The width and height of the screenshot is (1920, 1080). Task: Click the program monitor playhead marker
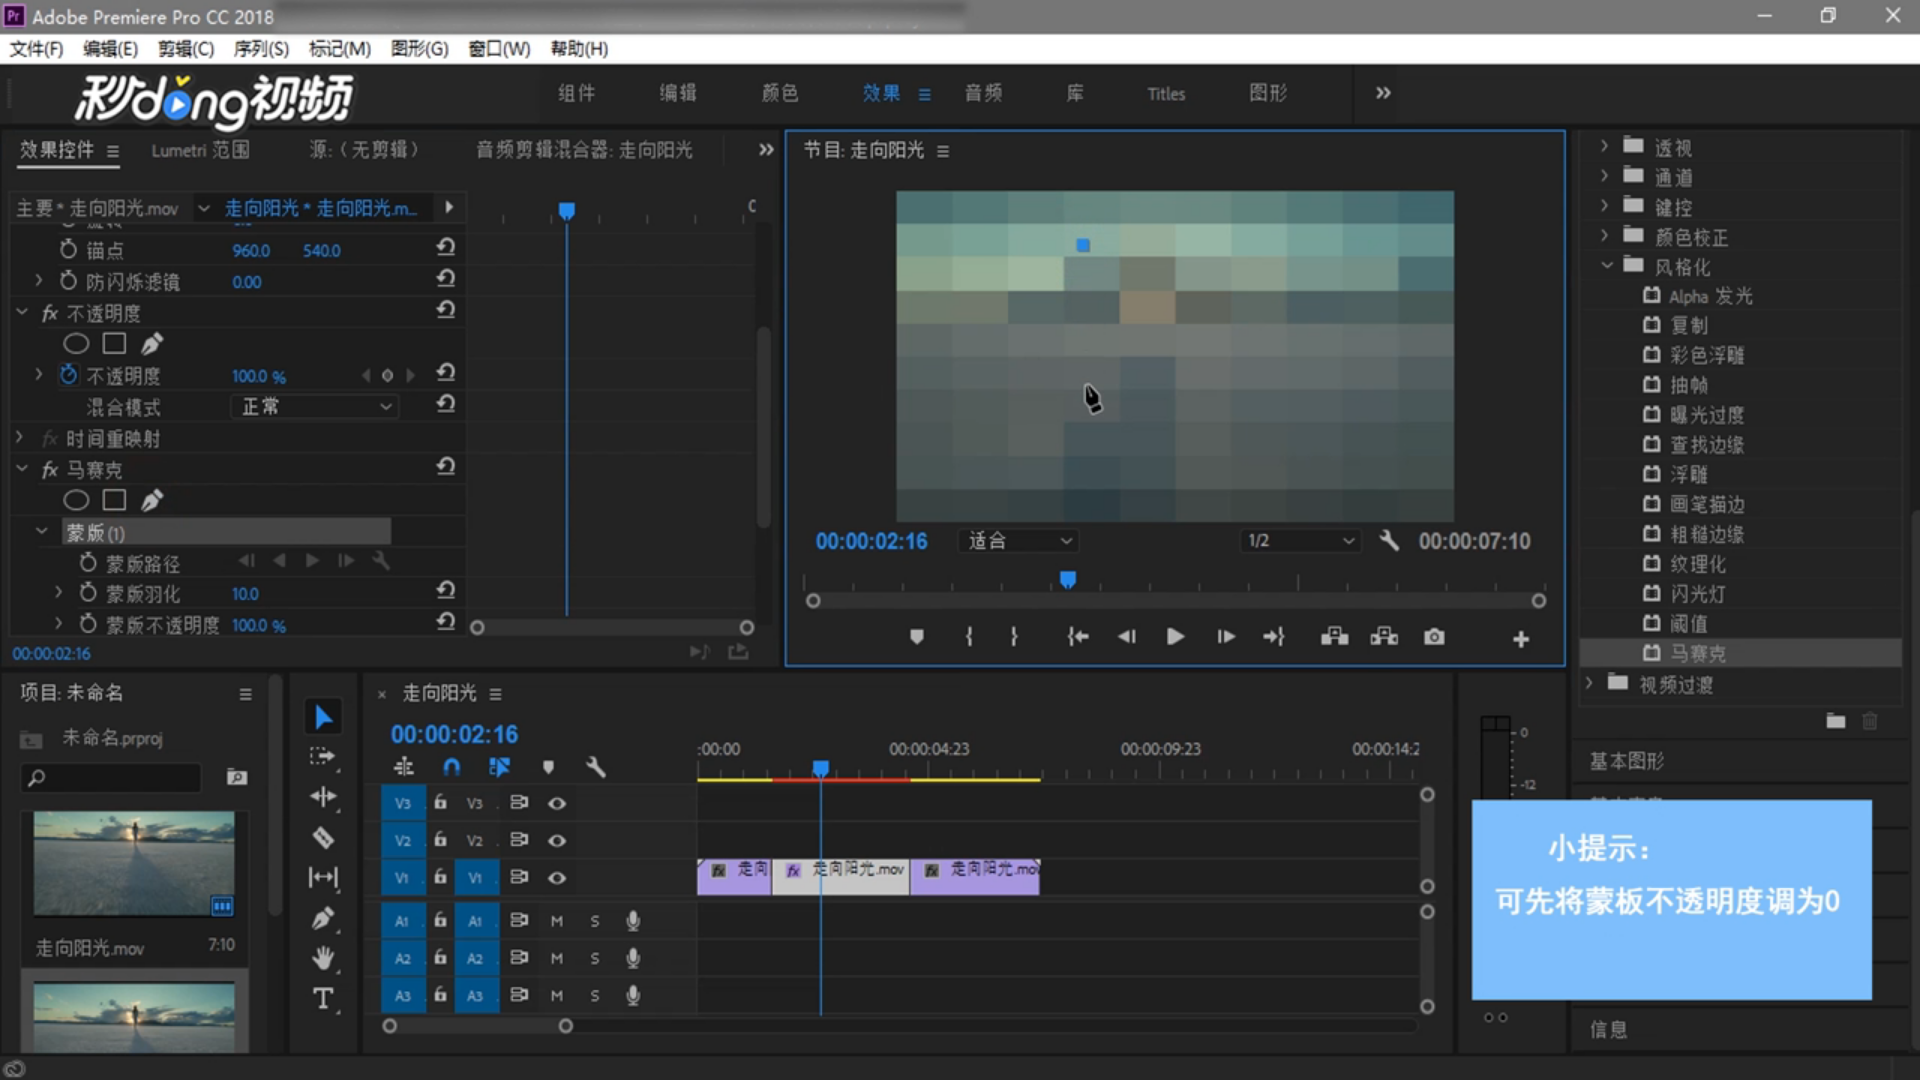[1068, 580]
